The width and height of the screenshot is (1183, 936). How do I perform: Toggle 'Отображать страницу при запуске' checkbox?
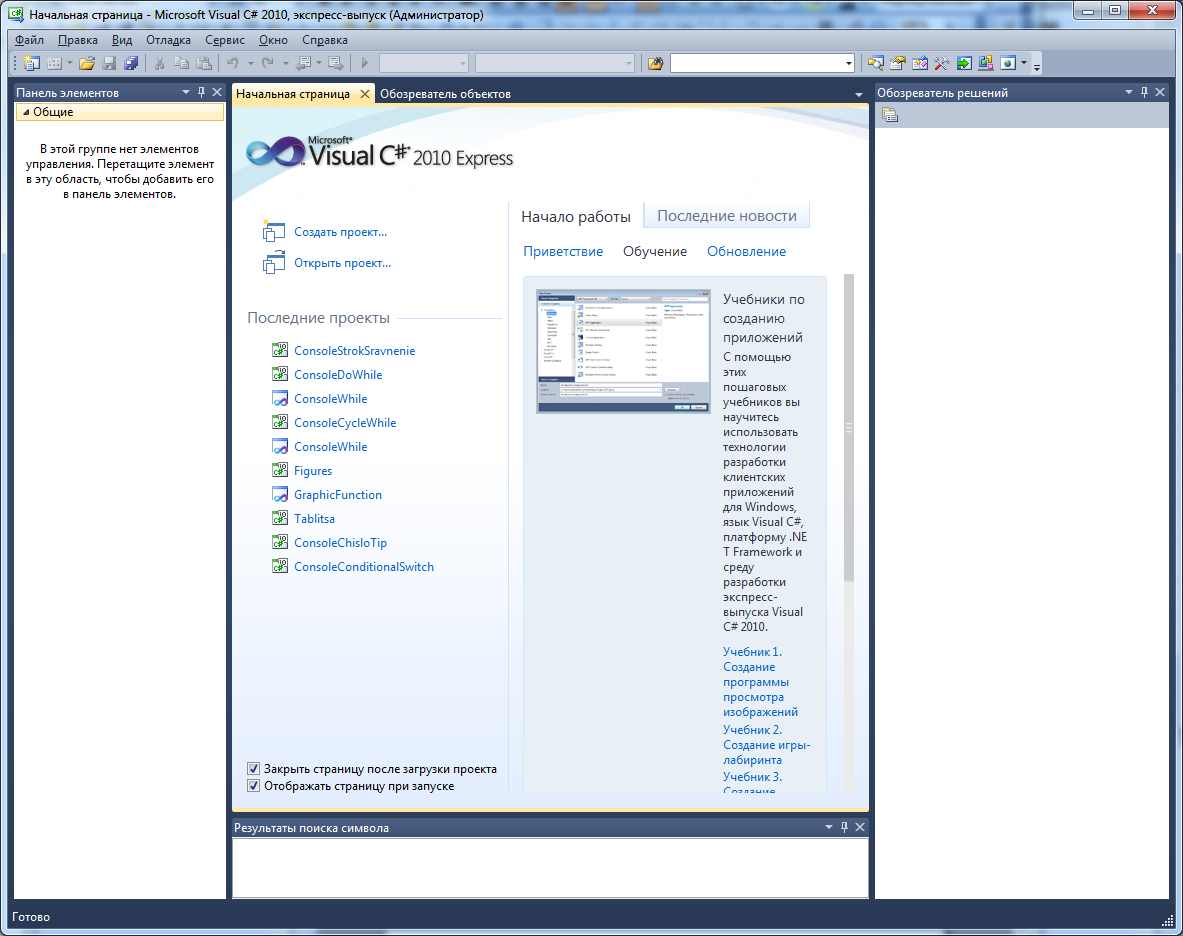pyautogui.click(x=254, y=786)
